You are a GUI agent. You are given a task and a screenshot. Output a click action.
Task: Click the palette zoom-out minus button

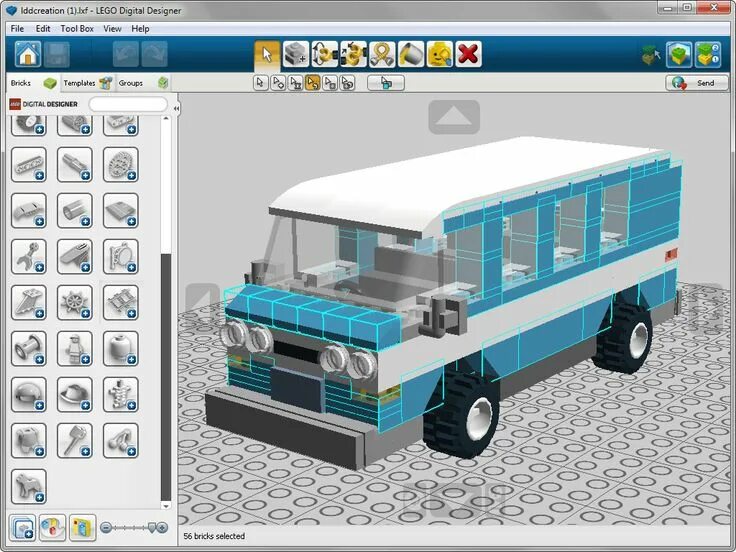[x=106, y=528]
